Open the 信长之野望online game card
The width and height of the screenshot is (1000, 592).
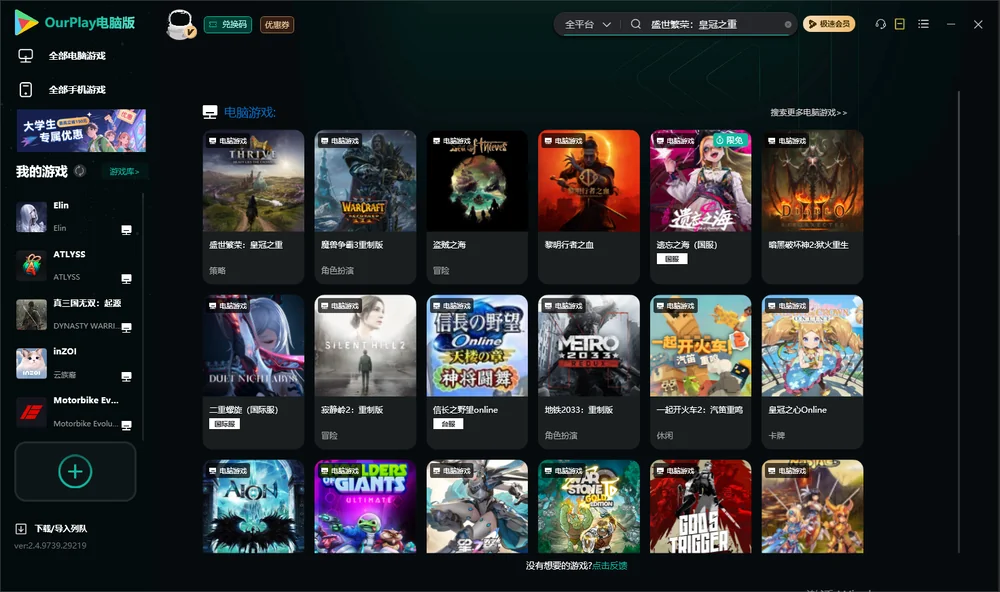[x=477, y=372]
